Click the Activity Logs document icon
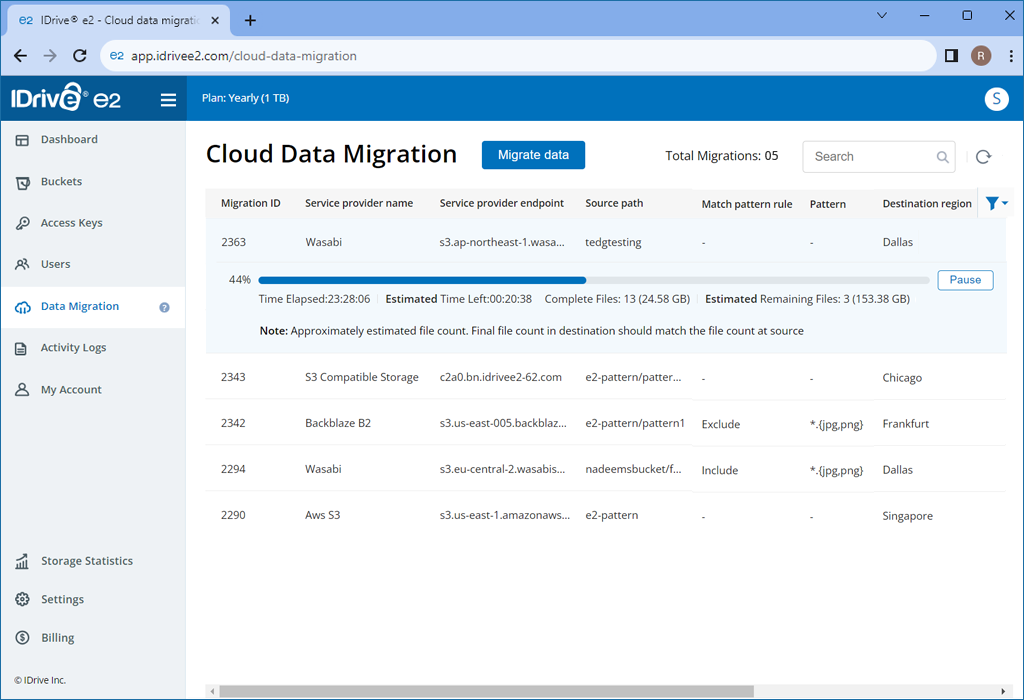 (21, 348)
